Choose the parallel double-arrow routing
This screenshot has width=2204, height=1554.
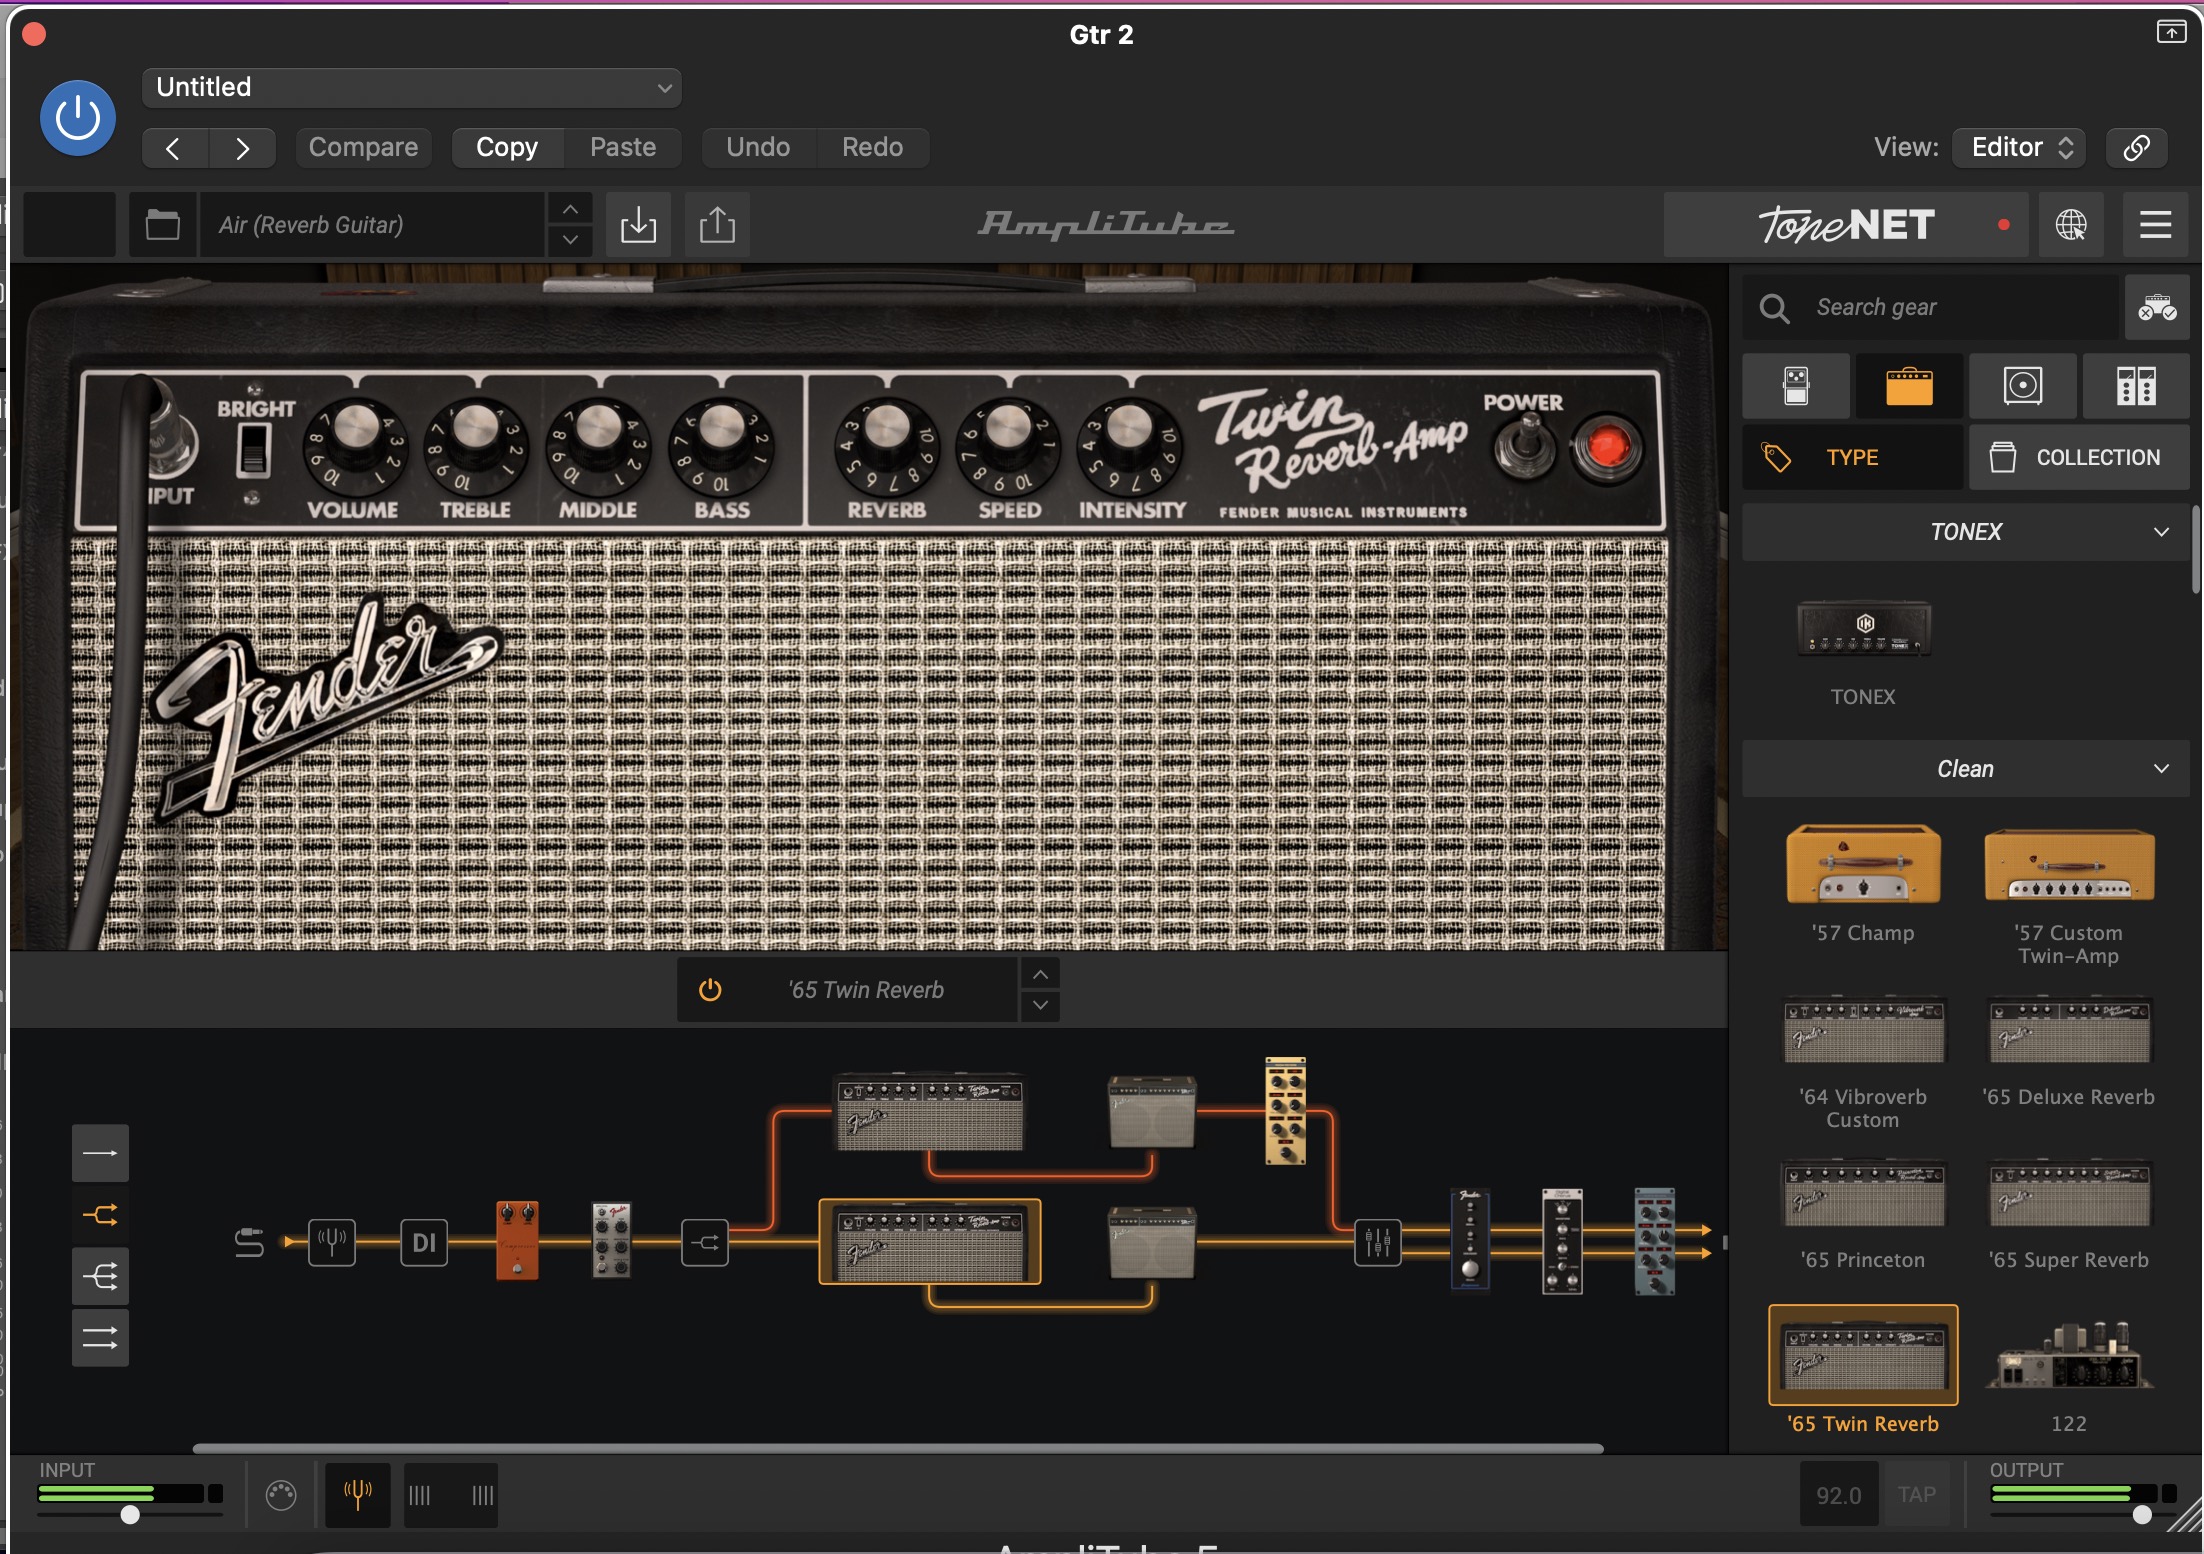pos(100,1338)
